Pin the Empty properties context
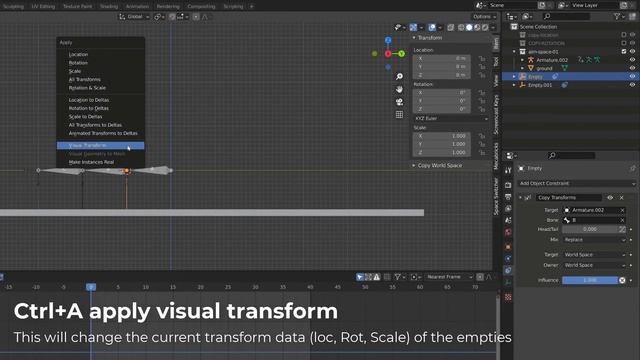This screenshot has width=640, height=360. pos(632,168)
